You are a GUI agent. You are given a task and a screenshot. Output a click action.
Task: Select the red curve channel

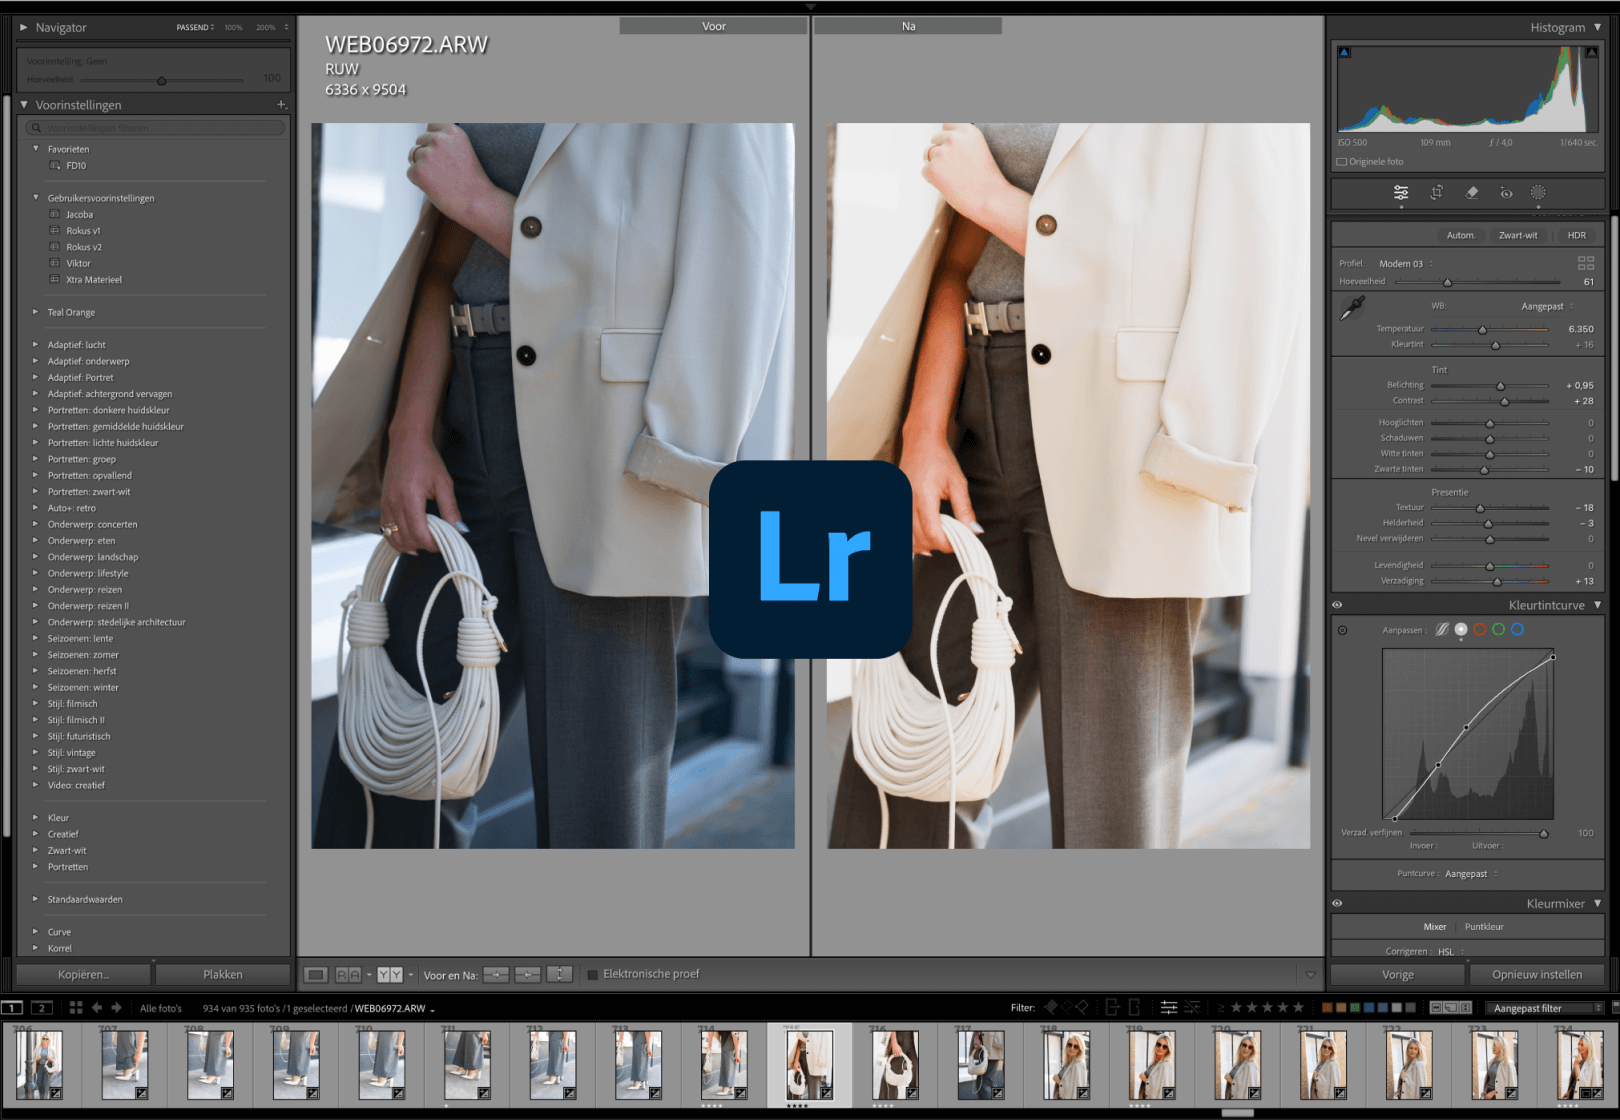1480,630
